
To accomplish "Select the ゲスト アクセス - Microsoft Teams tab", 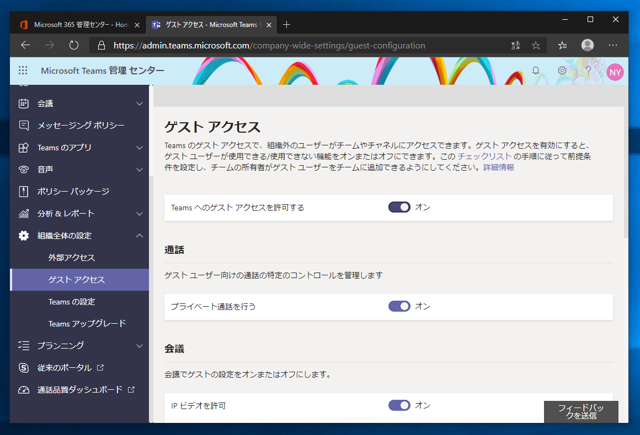I will [x=211, y=25].
